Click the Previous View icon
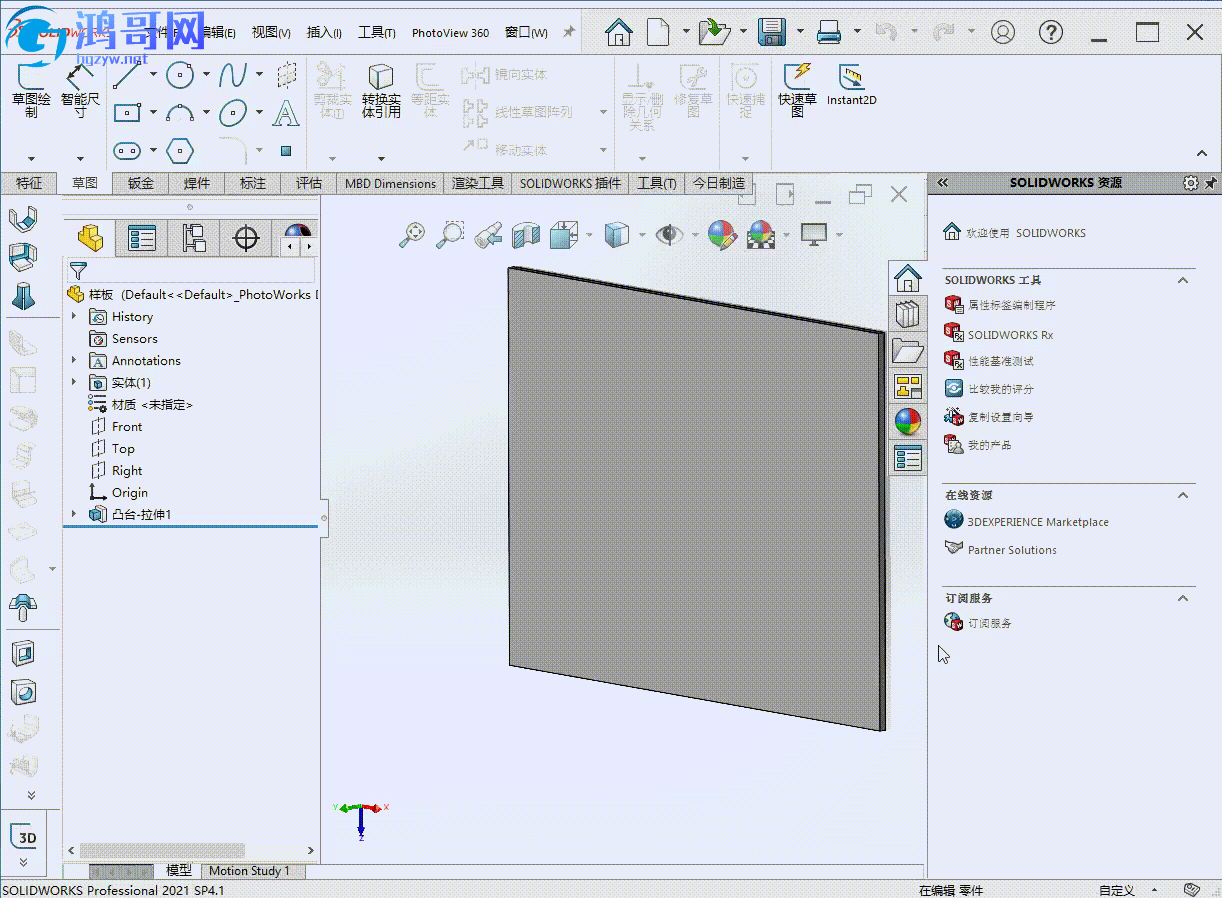Screen dimensions: 1222x898 click(488, 235)
